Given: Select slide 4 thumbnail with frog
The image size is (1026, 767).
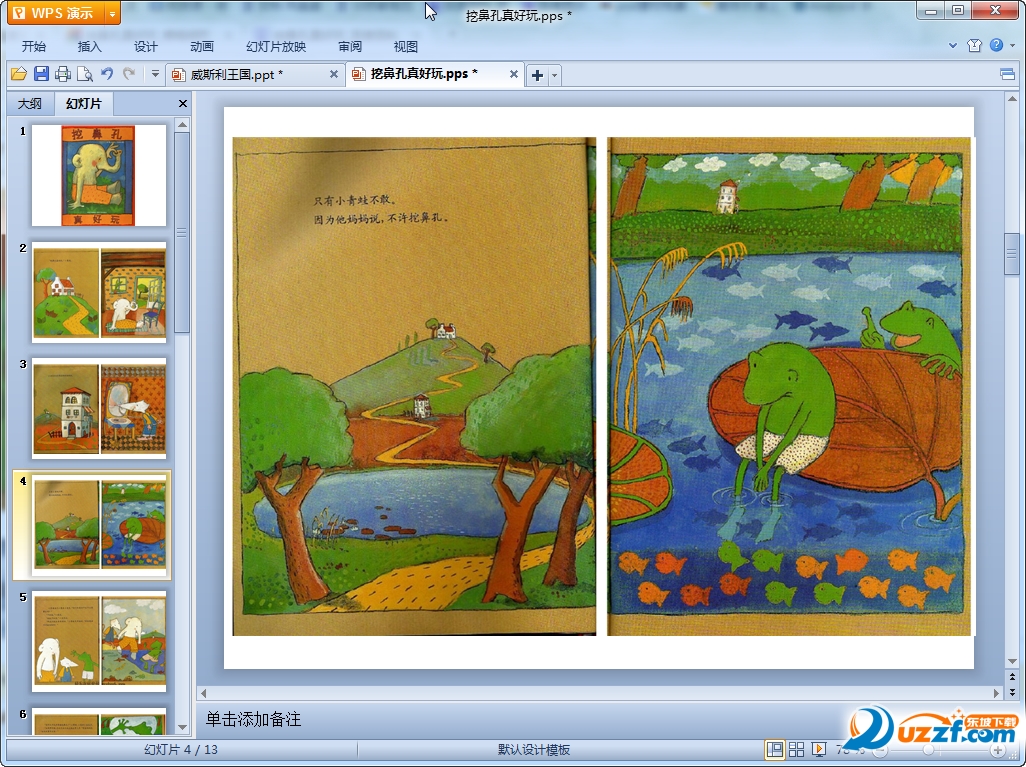Looking at the screenshot, I should 99,525.
